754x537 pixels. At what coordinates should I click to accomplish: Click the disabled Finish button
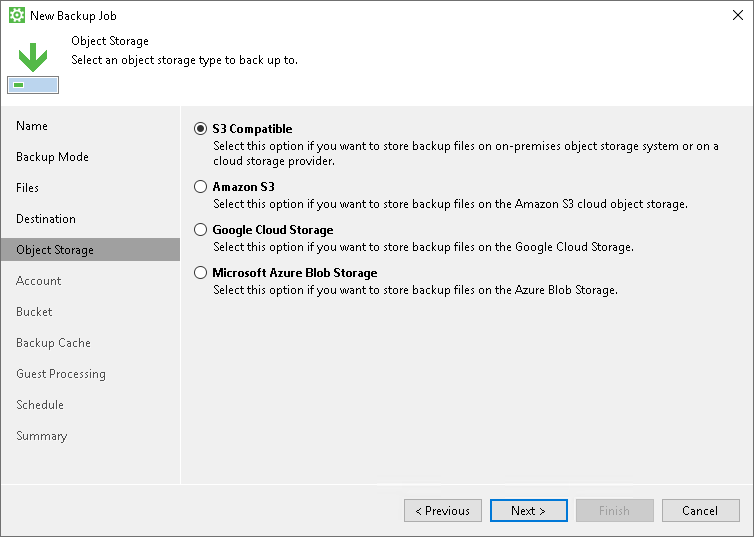(615, 511)
